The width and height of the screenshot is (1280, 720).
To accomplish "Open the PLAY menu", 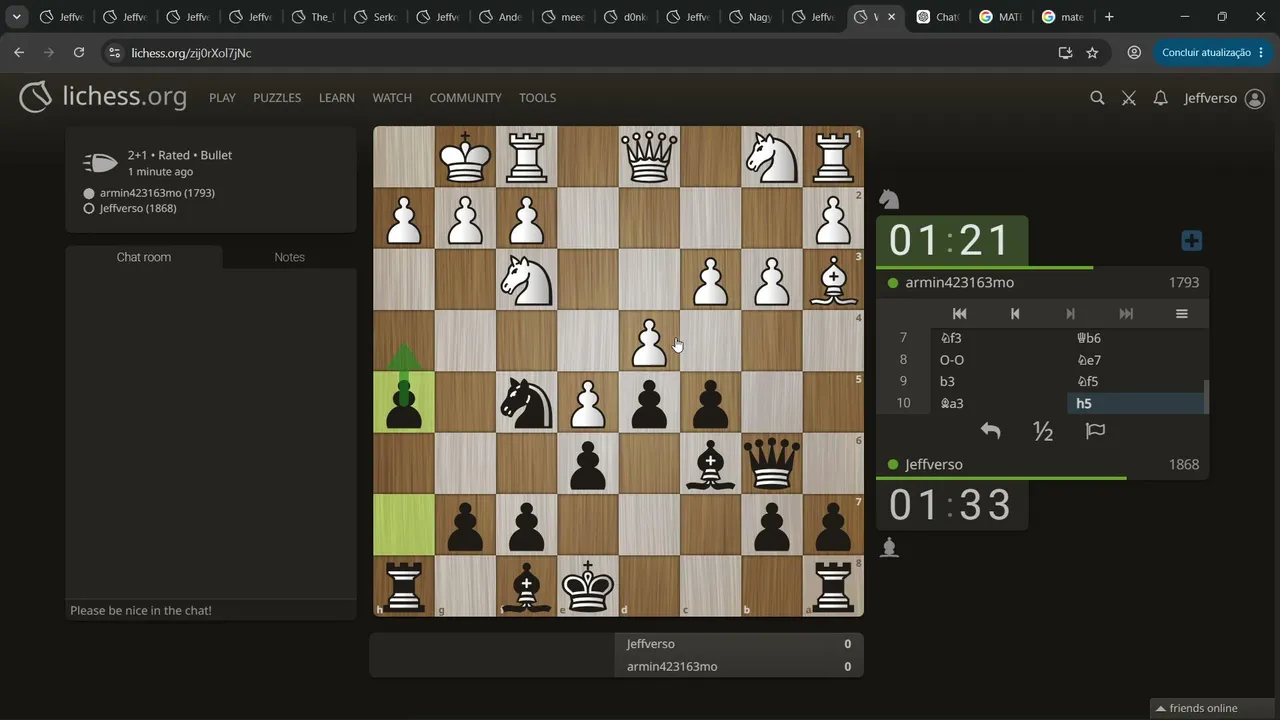I will point(222,98).
